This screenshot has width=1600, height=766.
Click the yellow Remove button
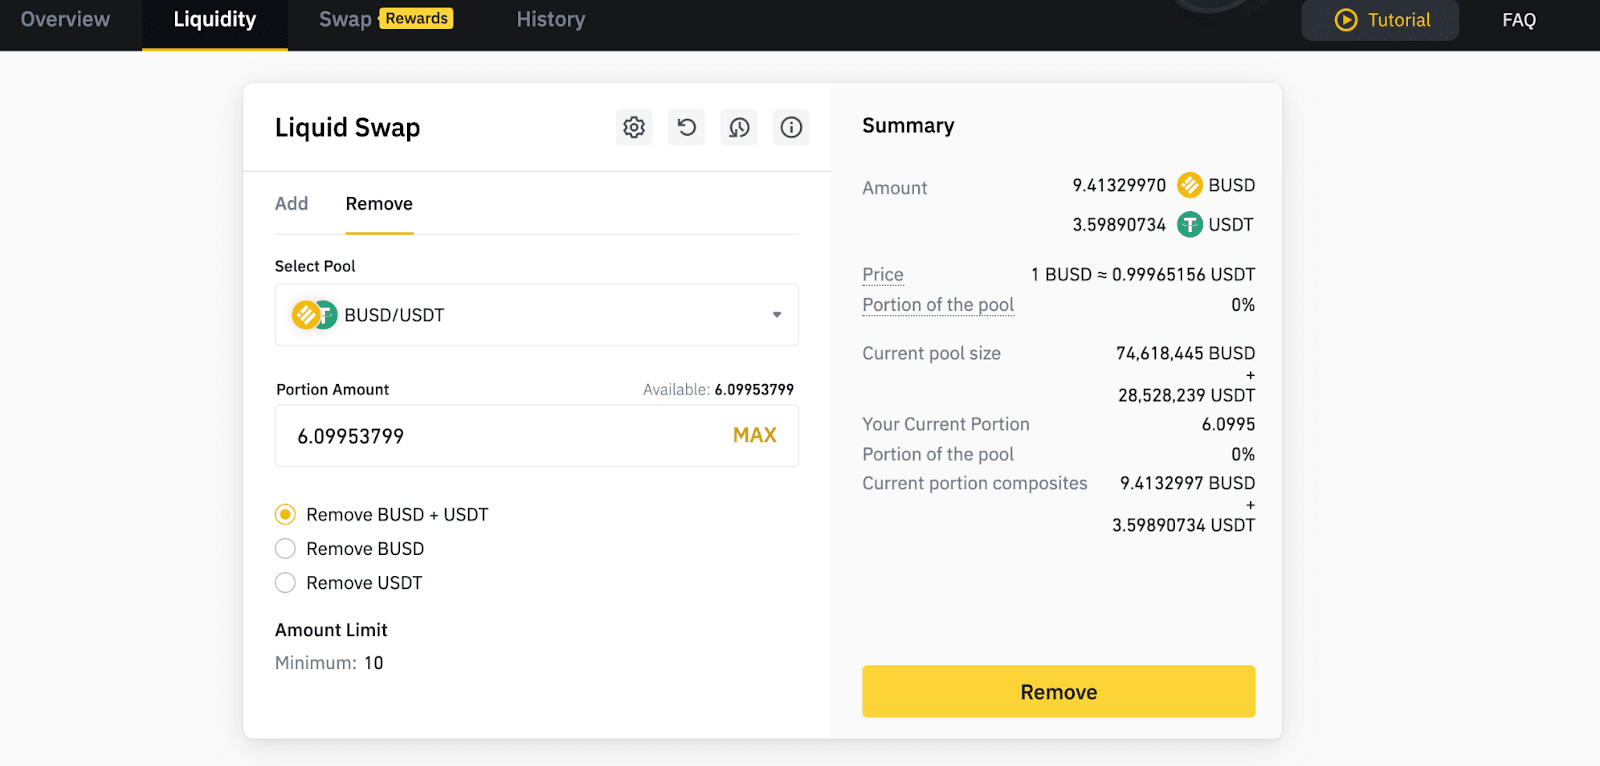1058,691
